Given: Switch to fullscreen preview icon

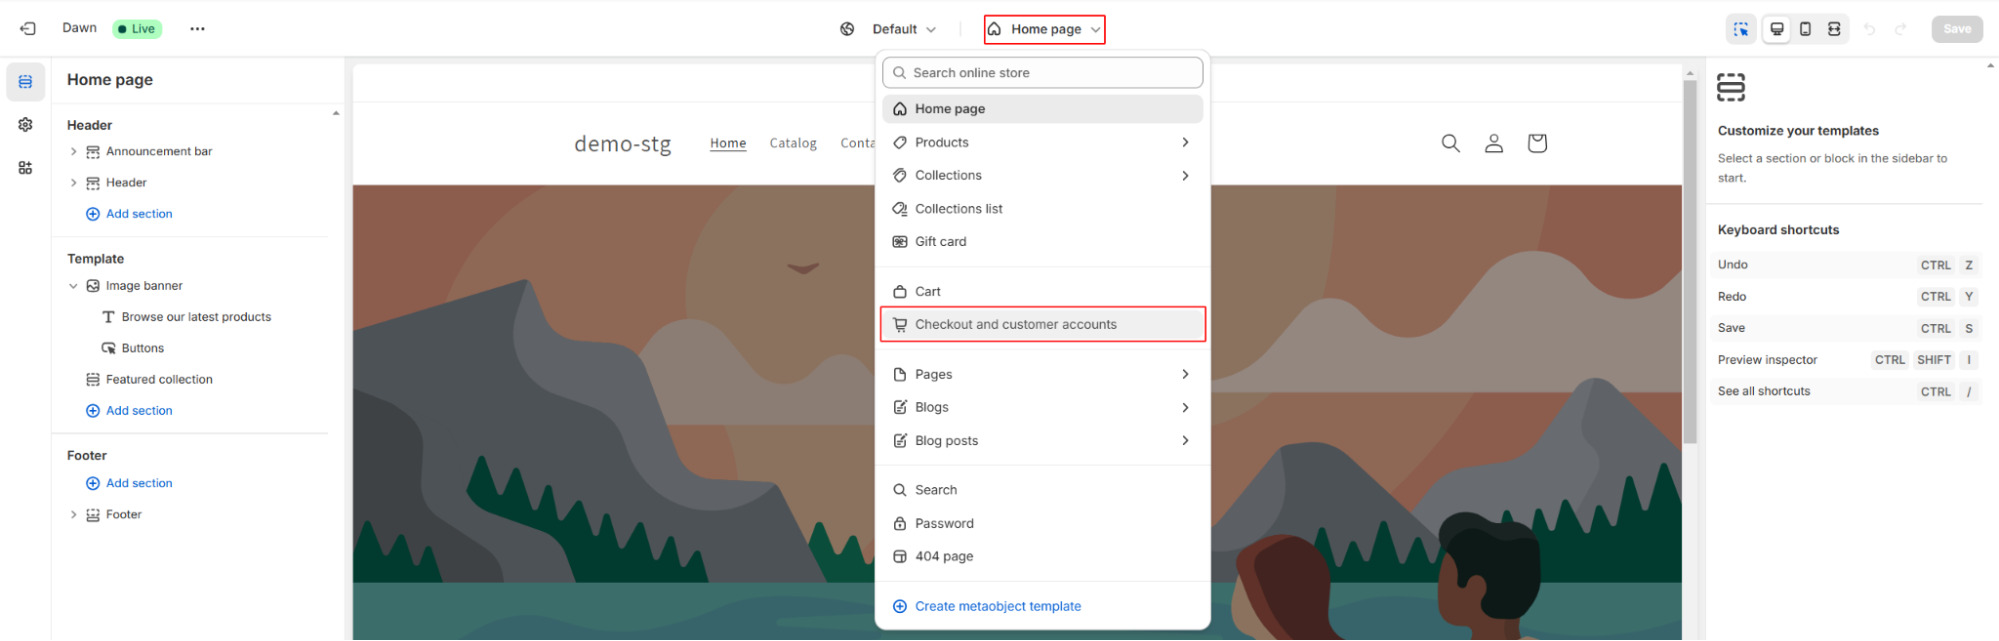Looking at the screenshot, I should [x=1834, y=29].
